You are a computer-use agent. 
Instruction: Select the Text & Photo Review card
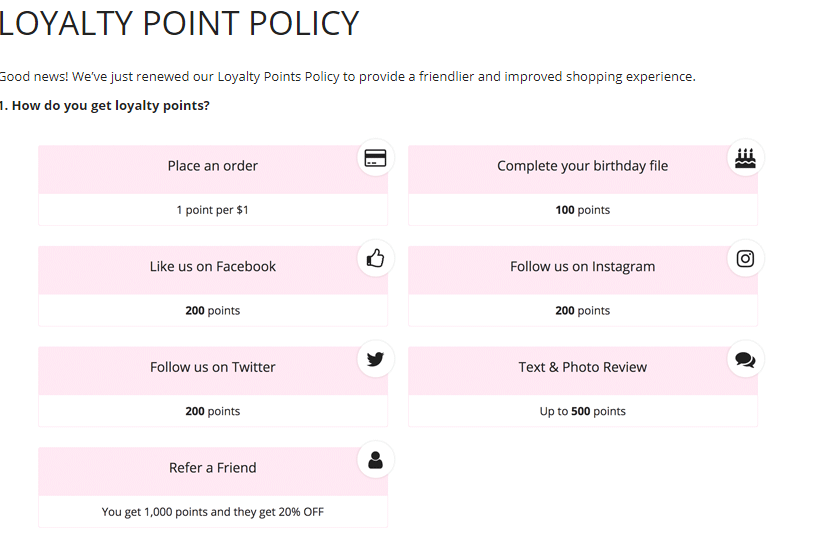(x=583, y=387)
